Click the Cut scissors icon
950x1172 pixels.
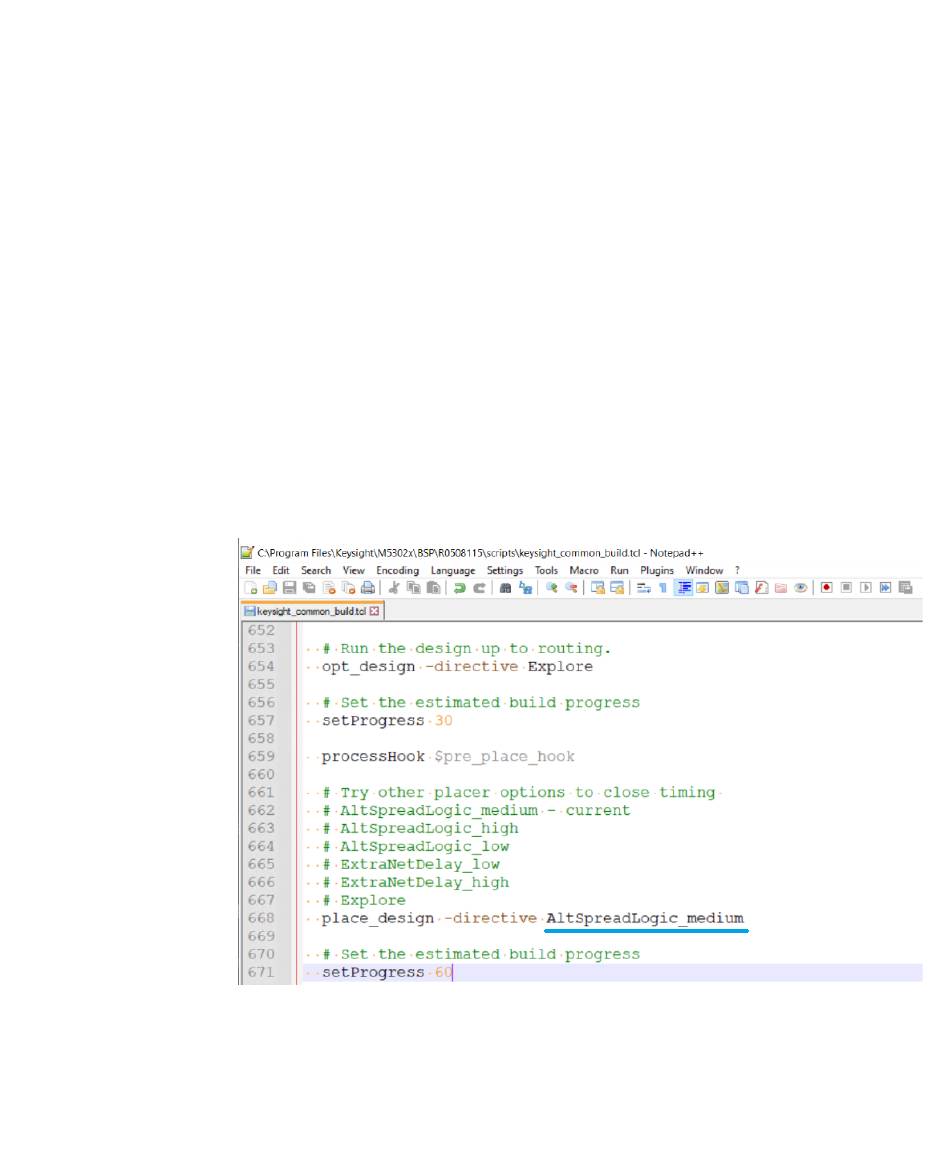click(x=394, y=588)
